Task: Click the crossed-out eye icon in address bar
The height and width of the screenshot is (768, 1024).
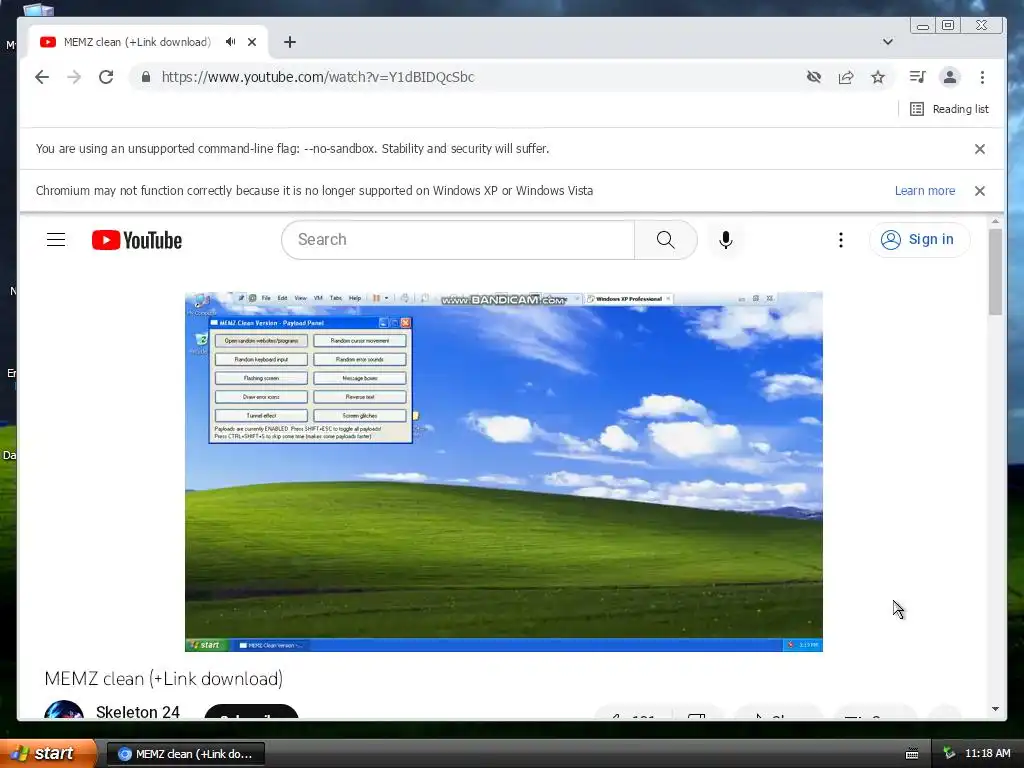Action: (x=814, y=77)
